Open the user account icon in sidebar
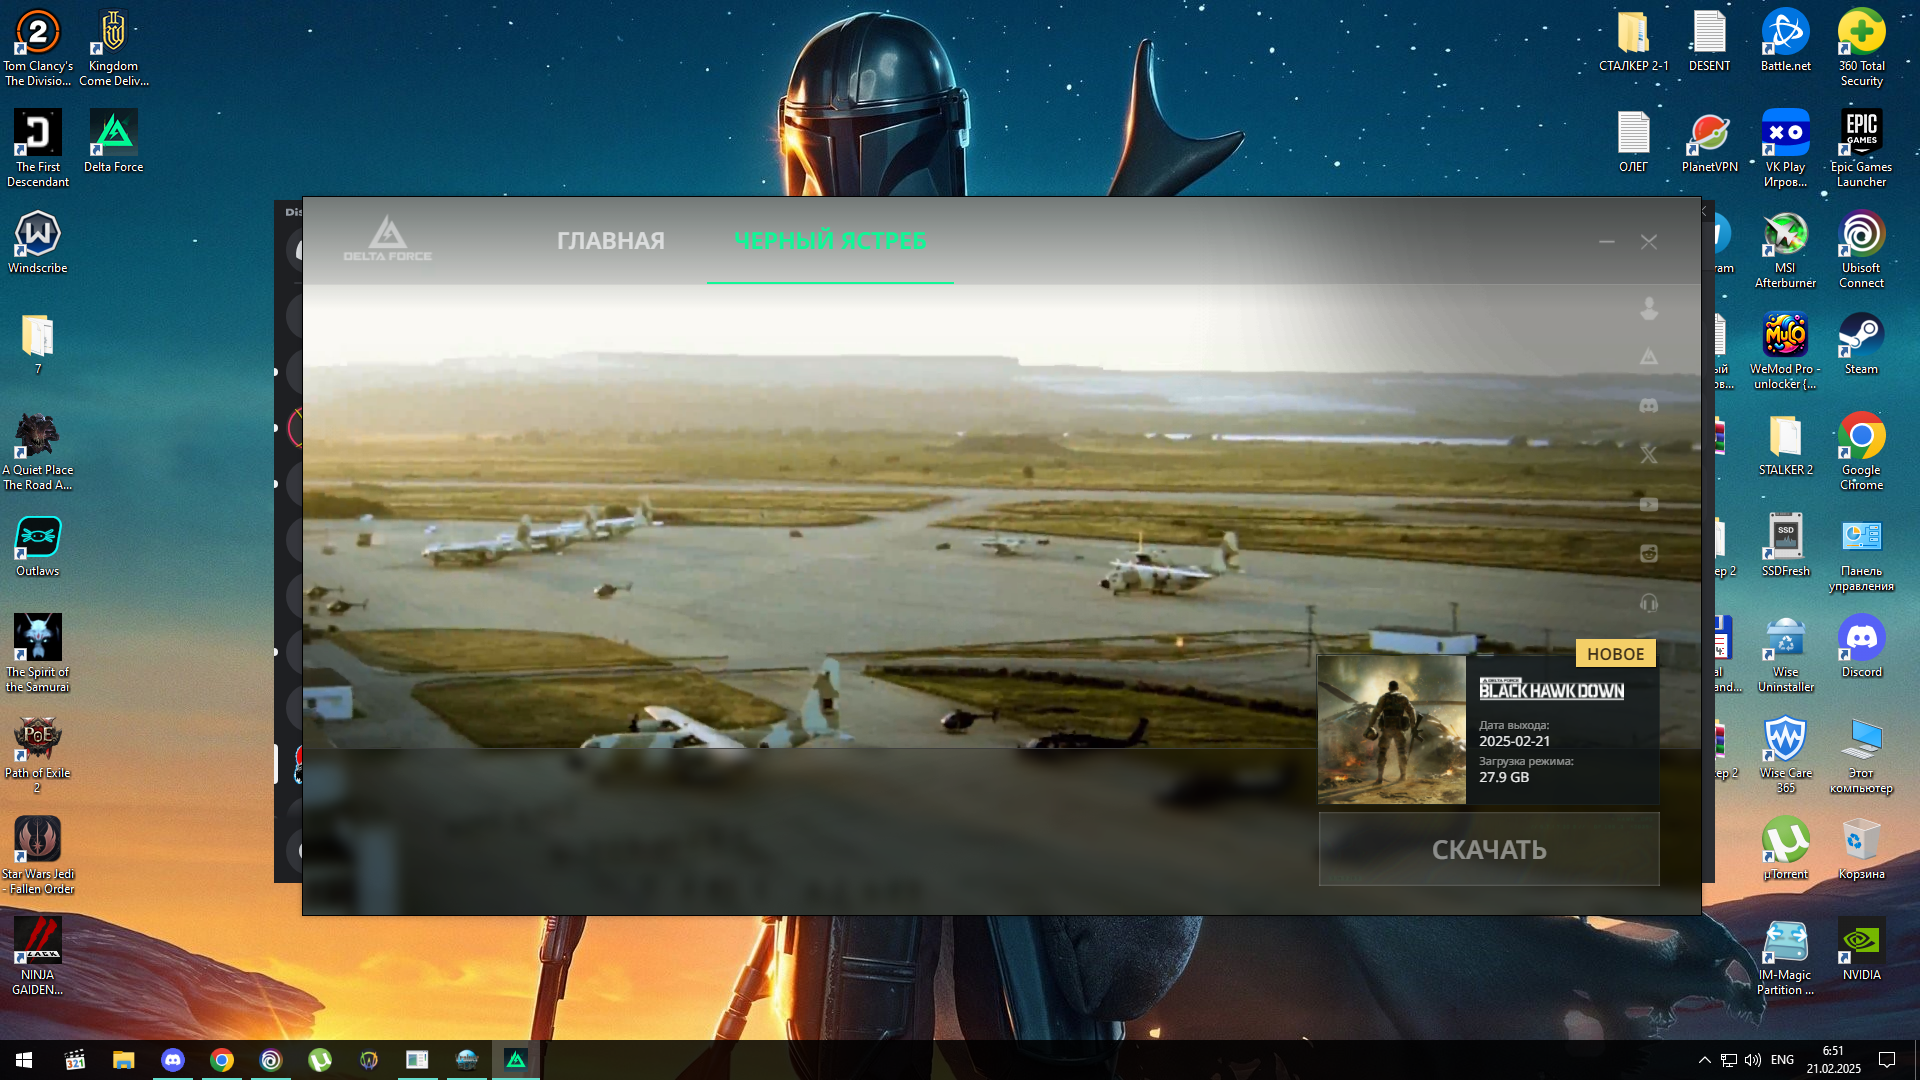This screenshot has width=1920, height=1080. [x=1649, y=309]
